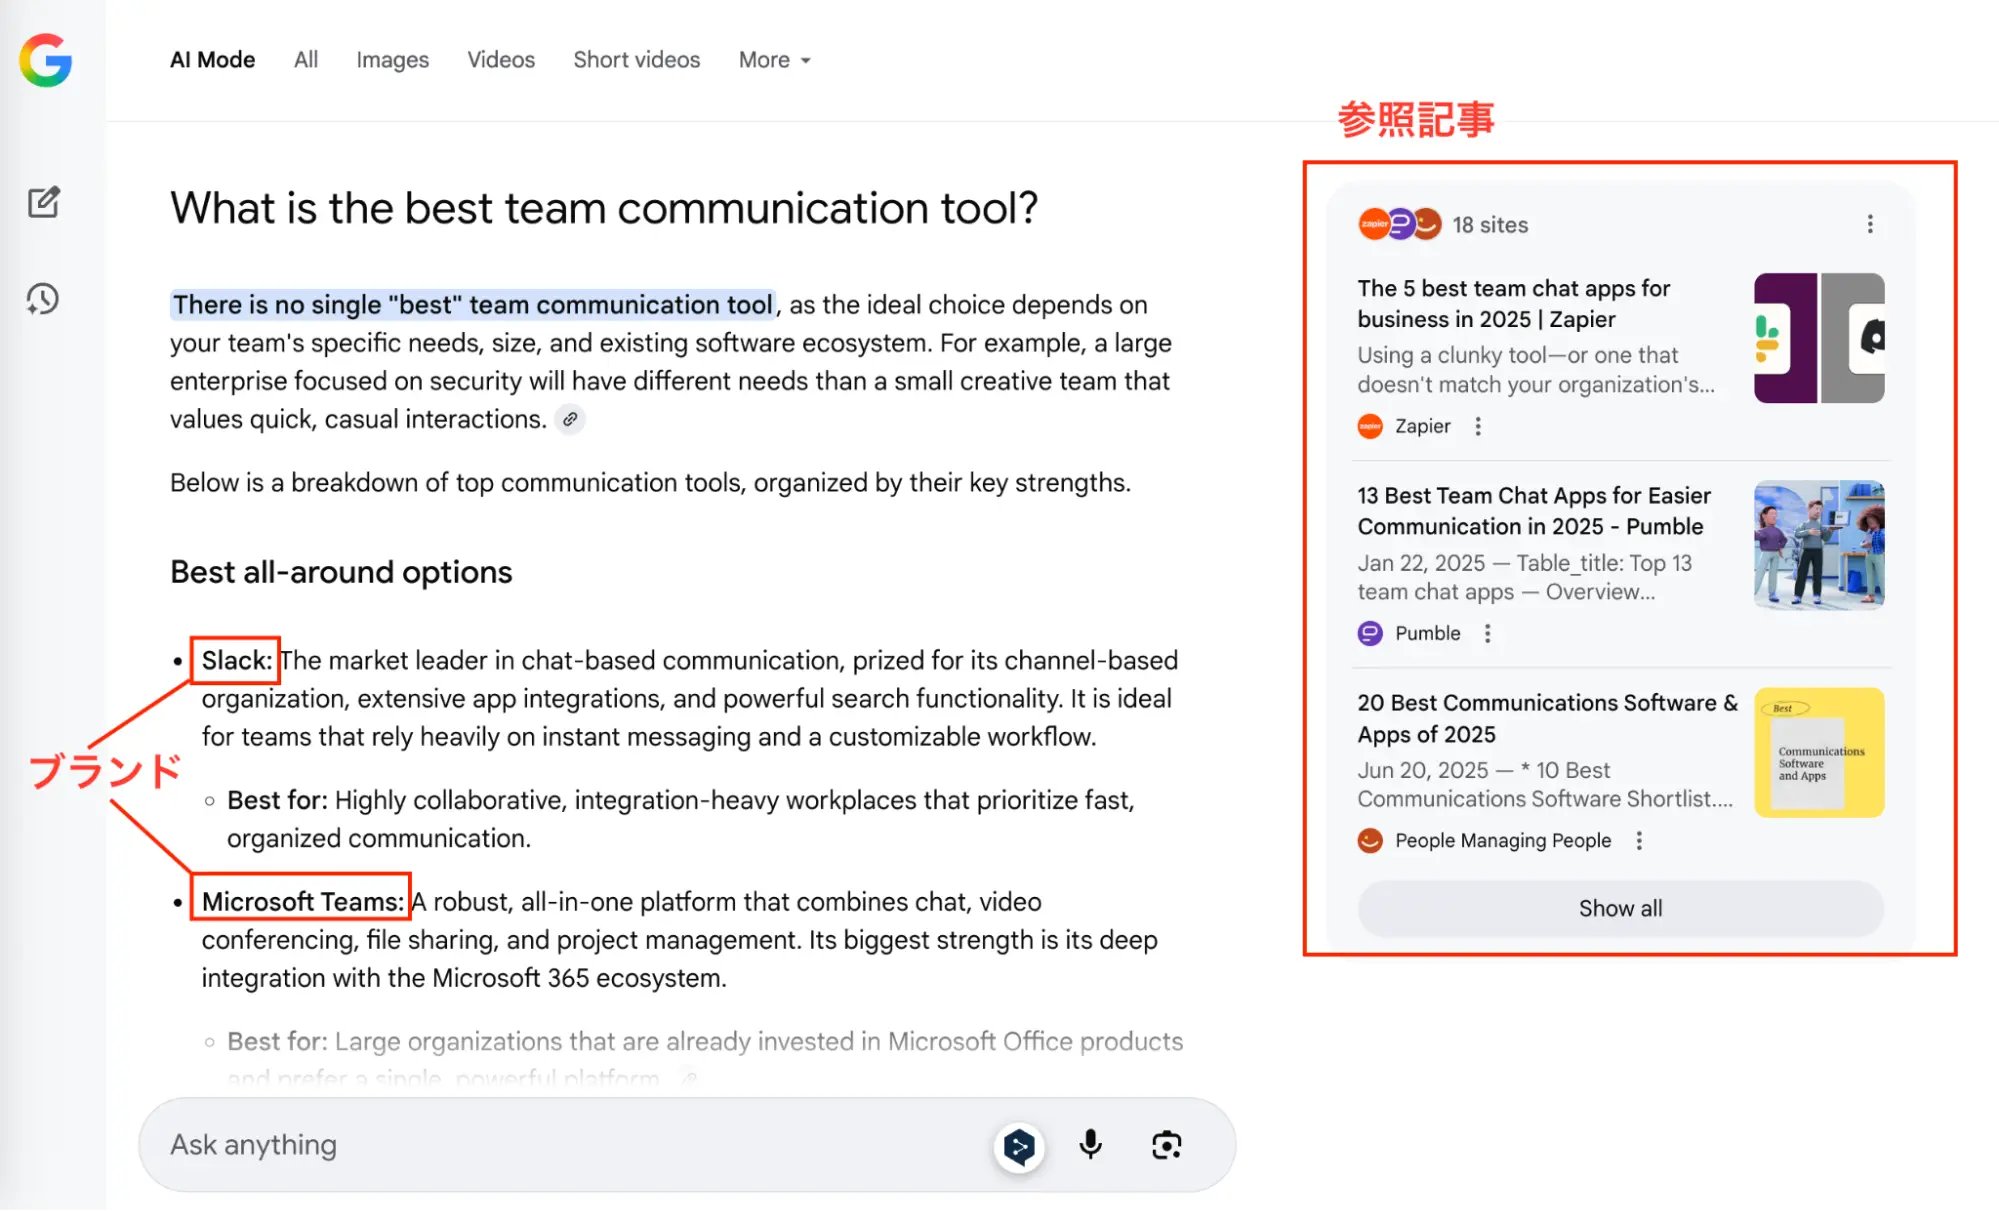1999x1211 pixels.
Task: Open options menu next to Zapier source
Action: click(x=1478, y=427)
